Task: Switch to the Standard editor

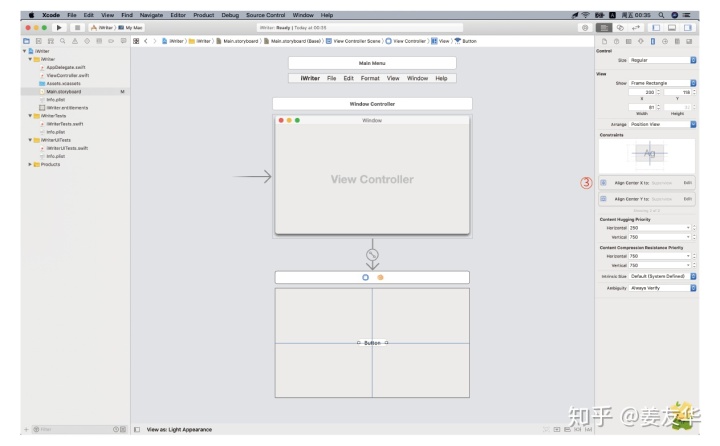Action: (604, 28)
